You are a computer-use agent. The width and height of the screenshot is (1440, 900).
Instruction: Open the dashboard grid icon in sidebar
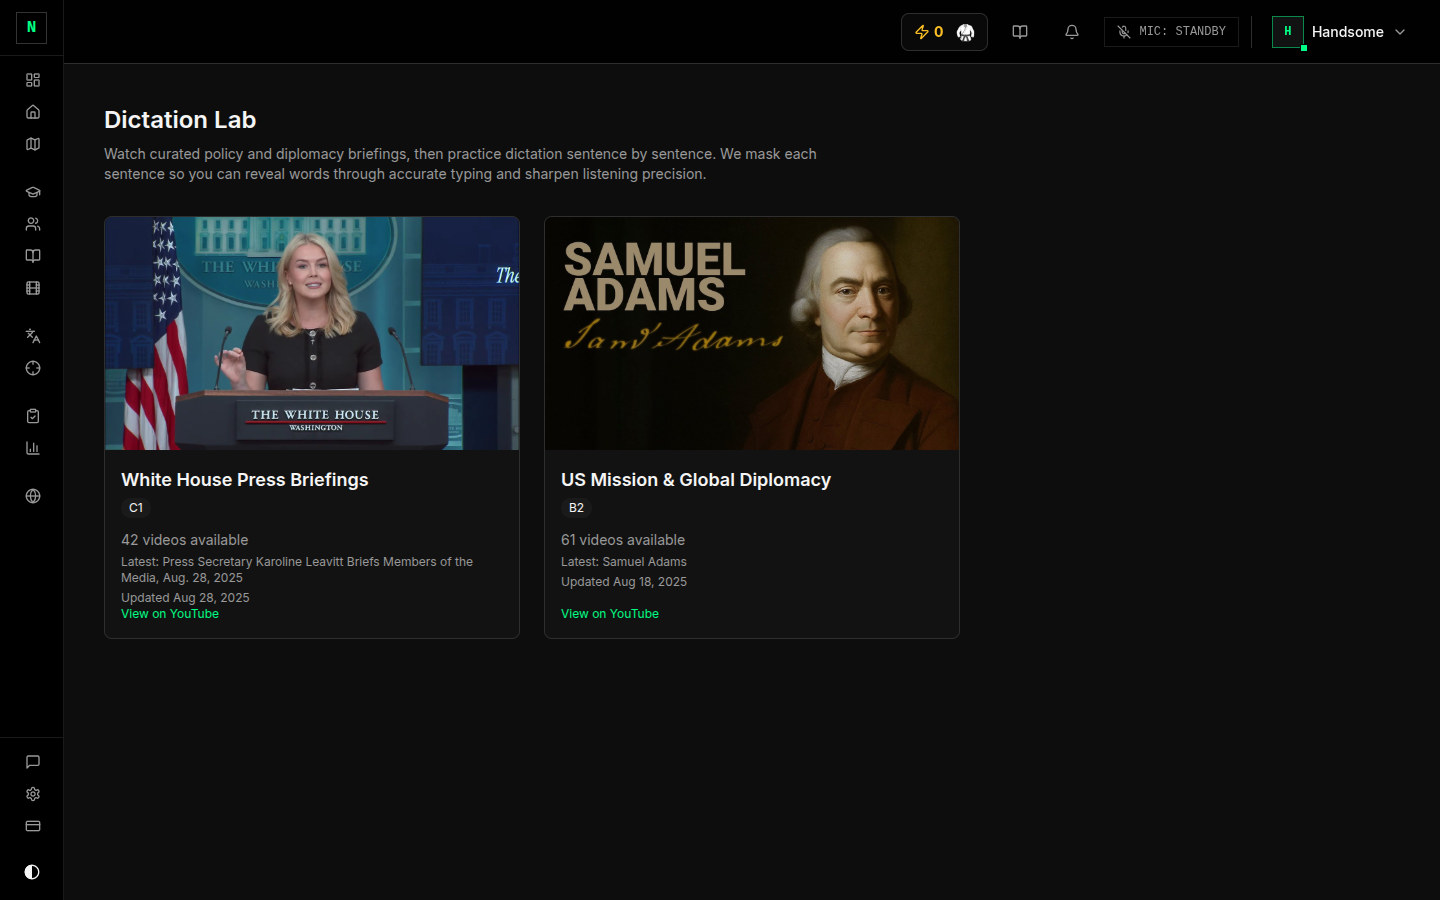33,80
